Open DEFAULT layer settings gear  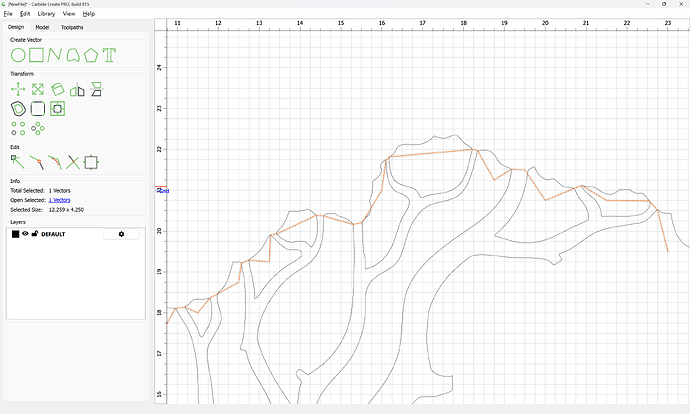tap(121, 234)
